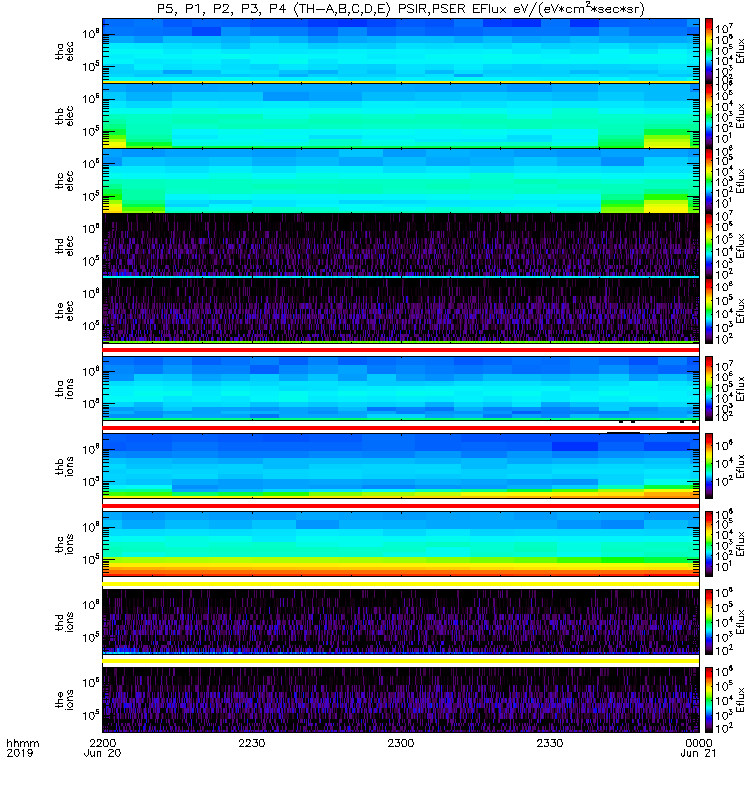Click the 'hhmm' axis unit label
This screenshot has height=800, width=750.
tap(22, 743)
